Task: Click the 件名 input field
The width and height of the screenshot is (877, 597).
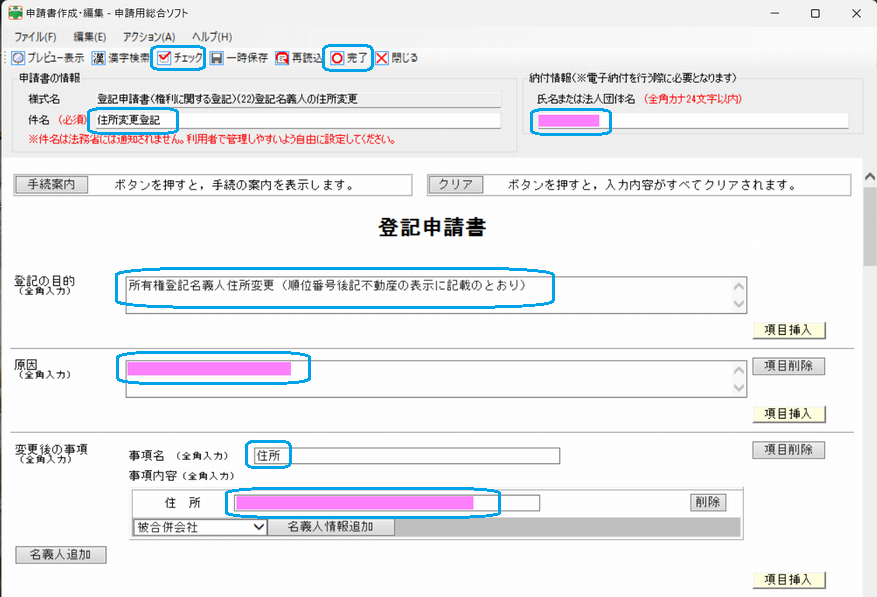Action: [x=296, y=120]
